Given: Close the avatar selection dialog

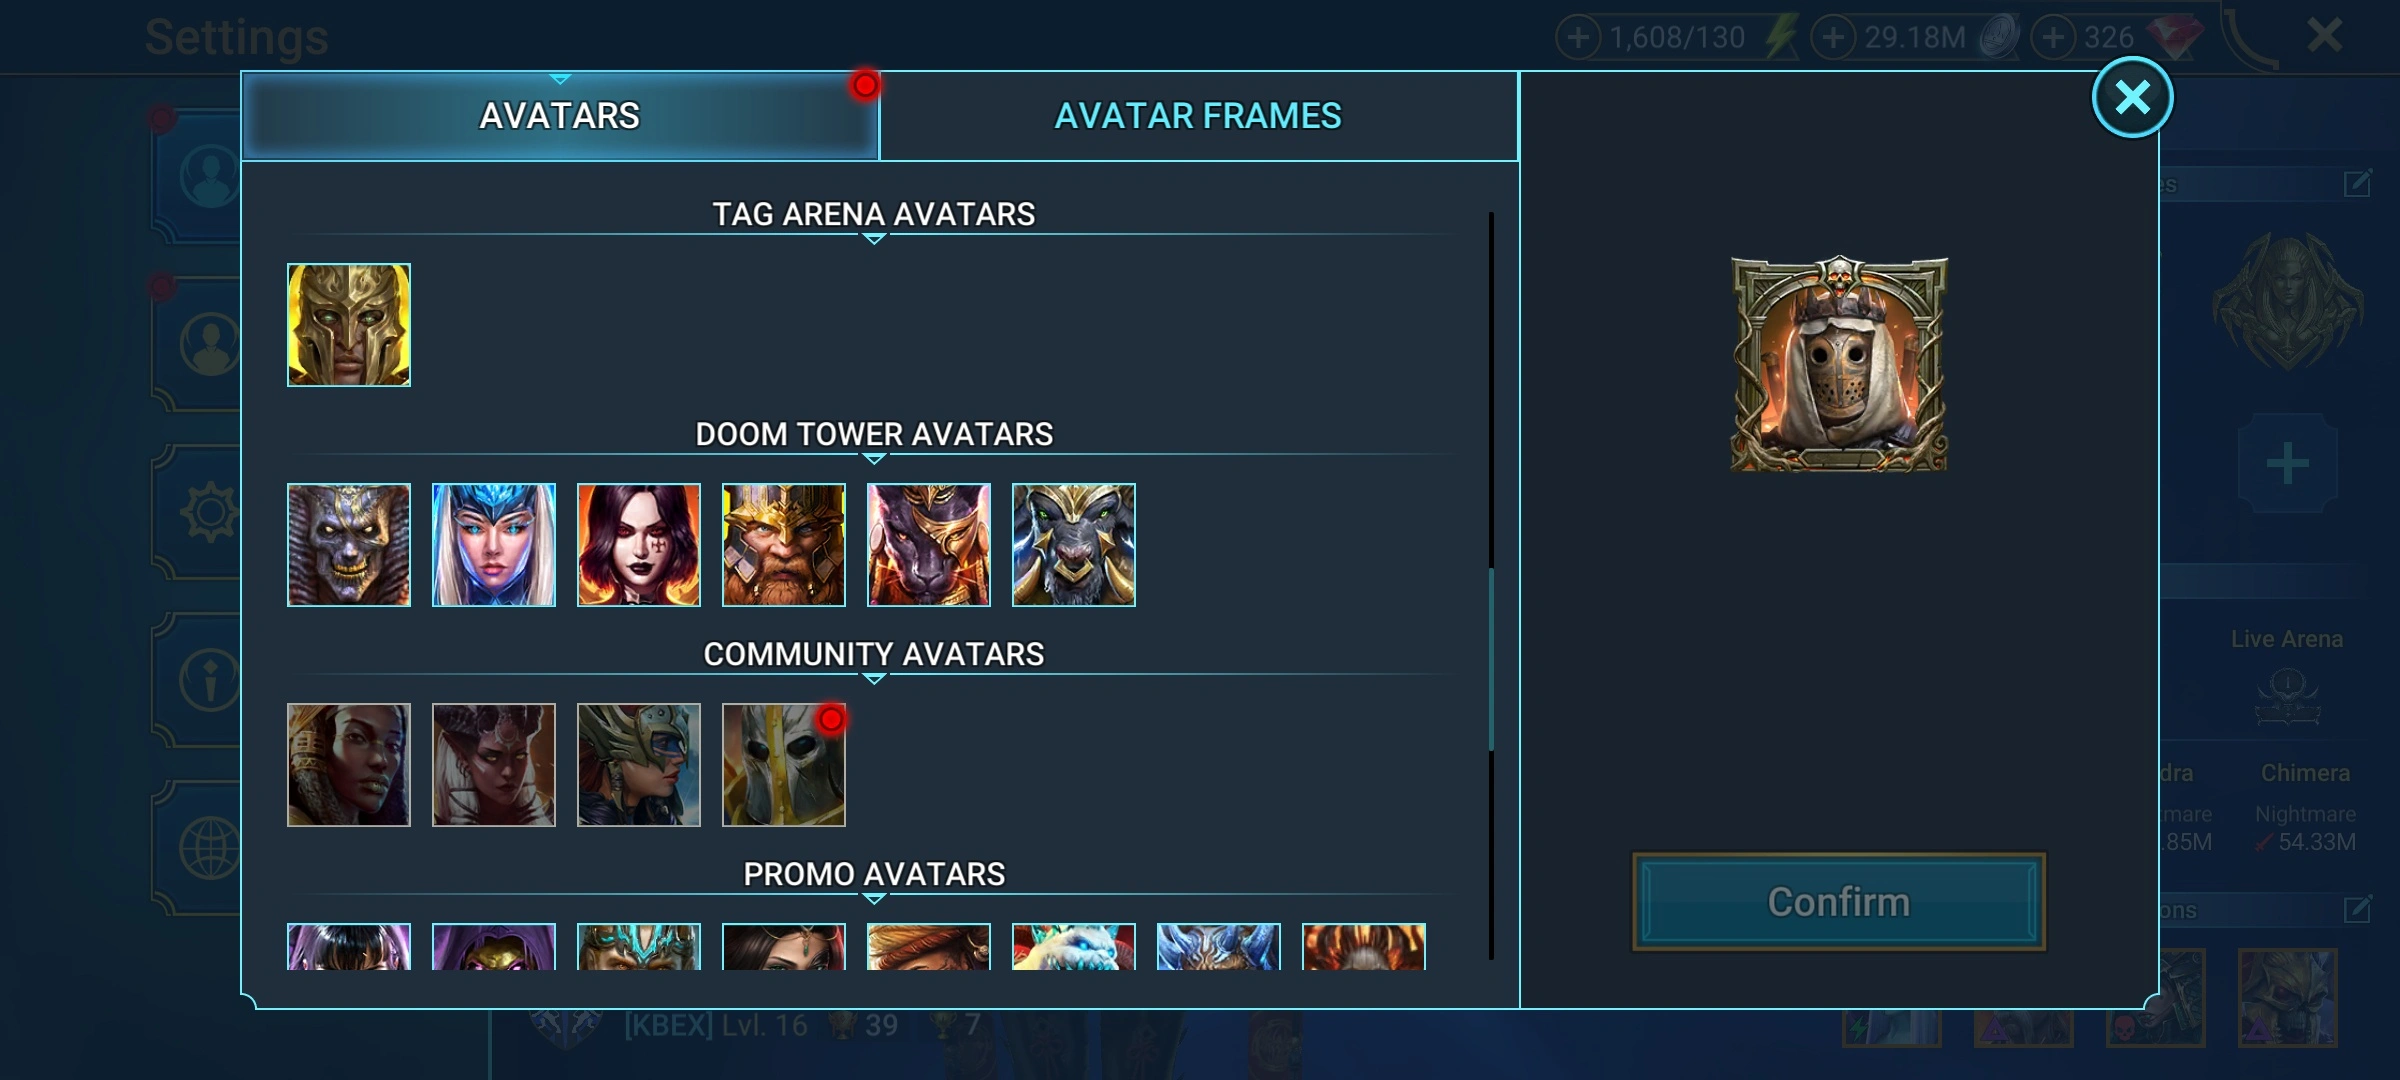Looking at the screenshot, I should (2132, 97).
